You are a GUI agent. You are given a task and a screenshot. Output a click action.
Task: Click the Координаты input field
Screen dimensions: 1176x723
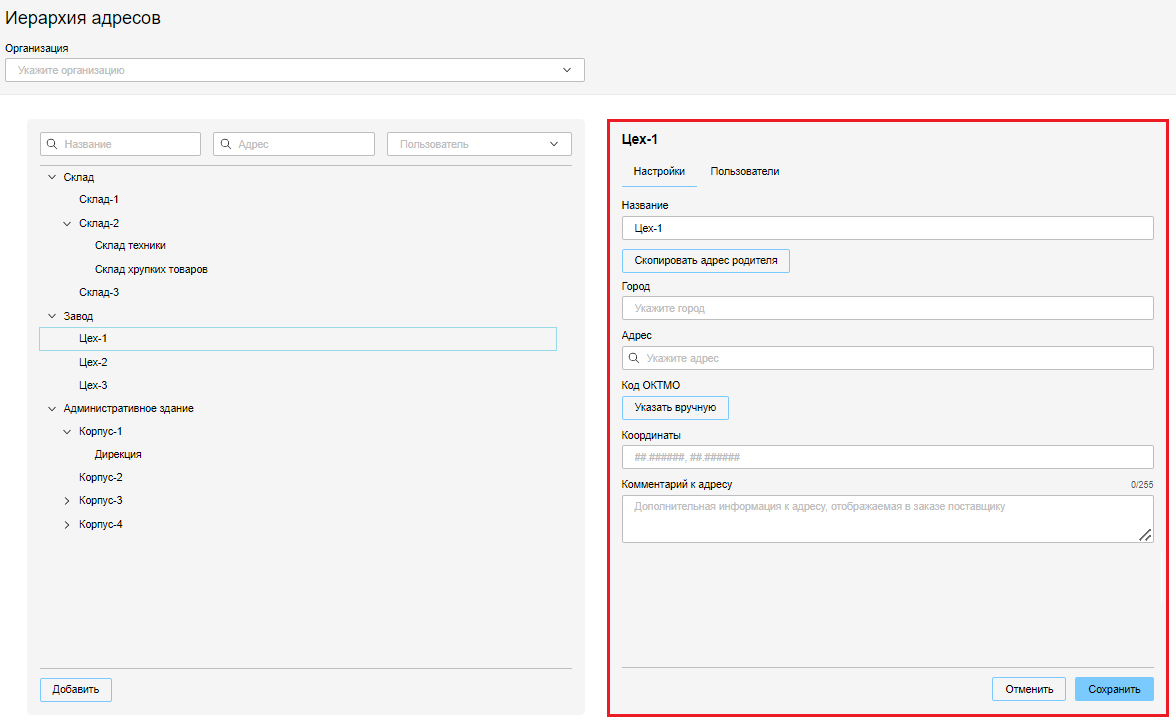887,457
